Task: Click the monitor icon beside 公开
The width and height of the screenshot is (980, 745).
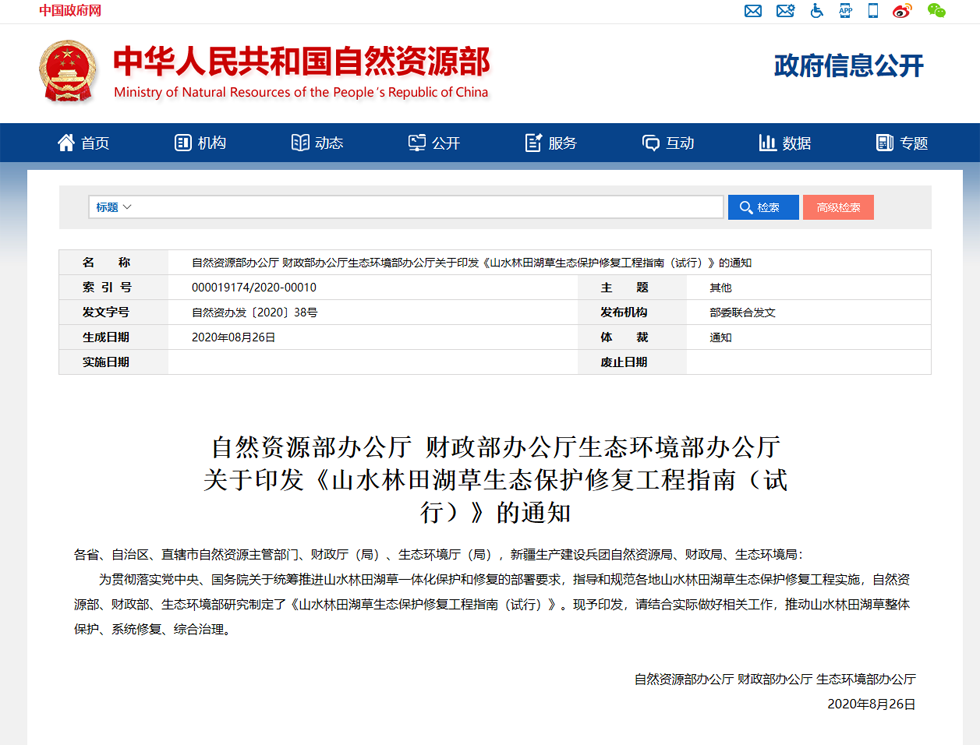Action: click(x=417, y=142)
